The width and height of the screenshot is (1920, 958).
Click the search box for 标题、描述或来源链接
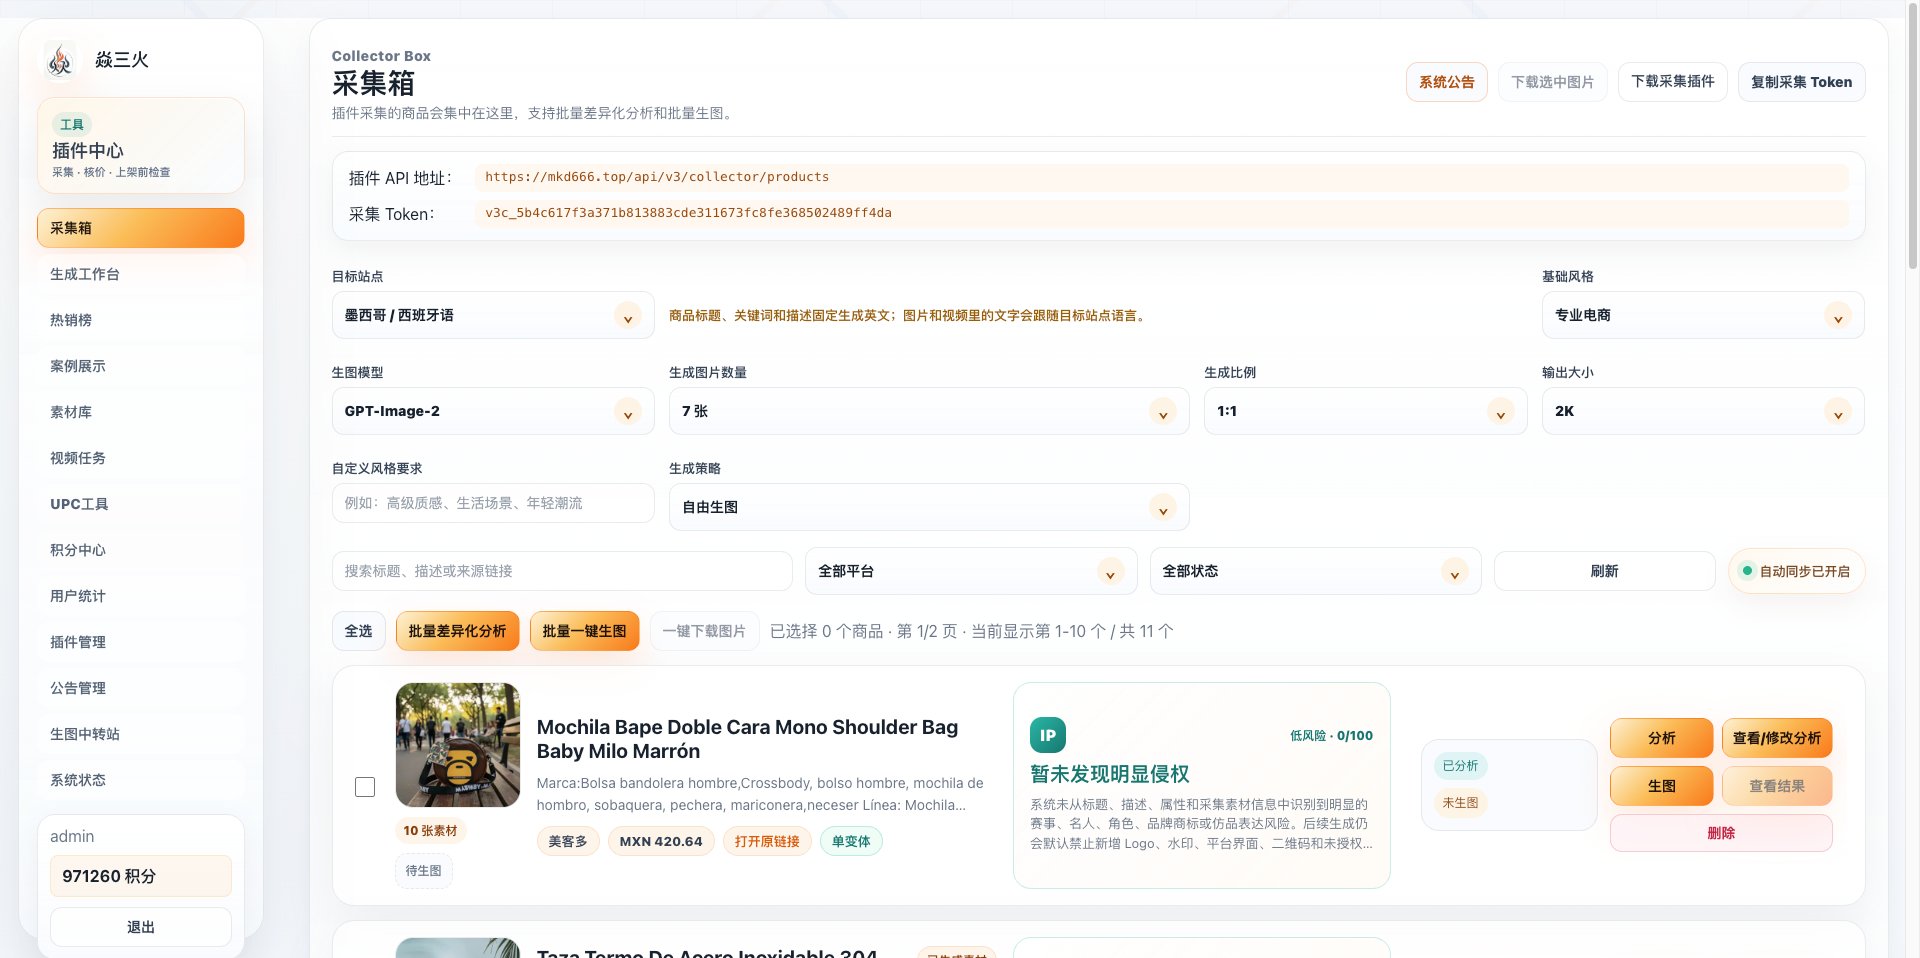tap(562, 571)
